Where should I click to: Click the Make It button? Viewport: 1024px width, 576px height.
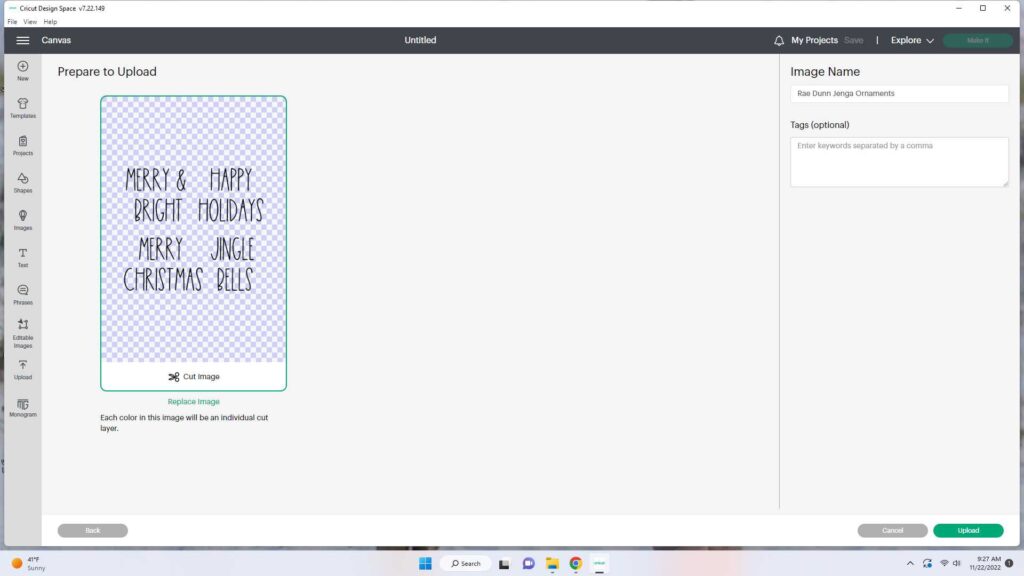tap(978, 40)
